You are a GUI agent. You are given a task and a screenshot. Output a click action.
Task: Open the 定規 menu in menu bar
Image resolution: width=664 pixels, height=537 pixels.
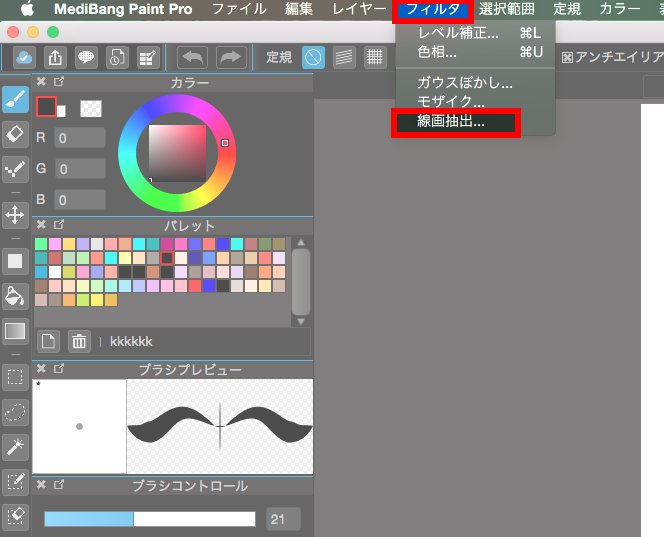point(567,9)
